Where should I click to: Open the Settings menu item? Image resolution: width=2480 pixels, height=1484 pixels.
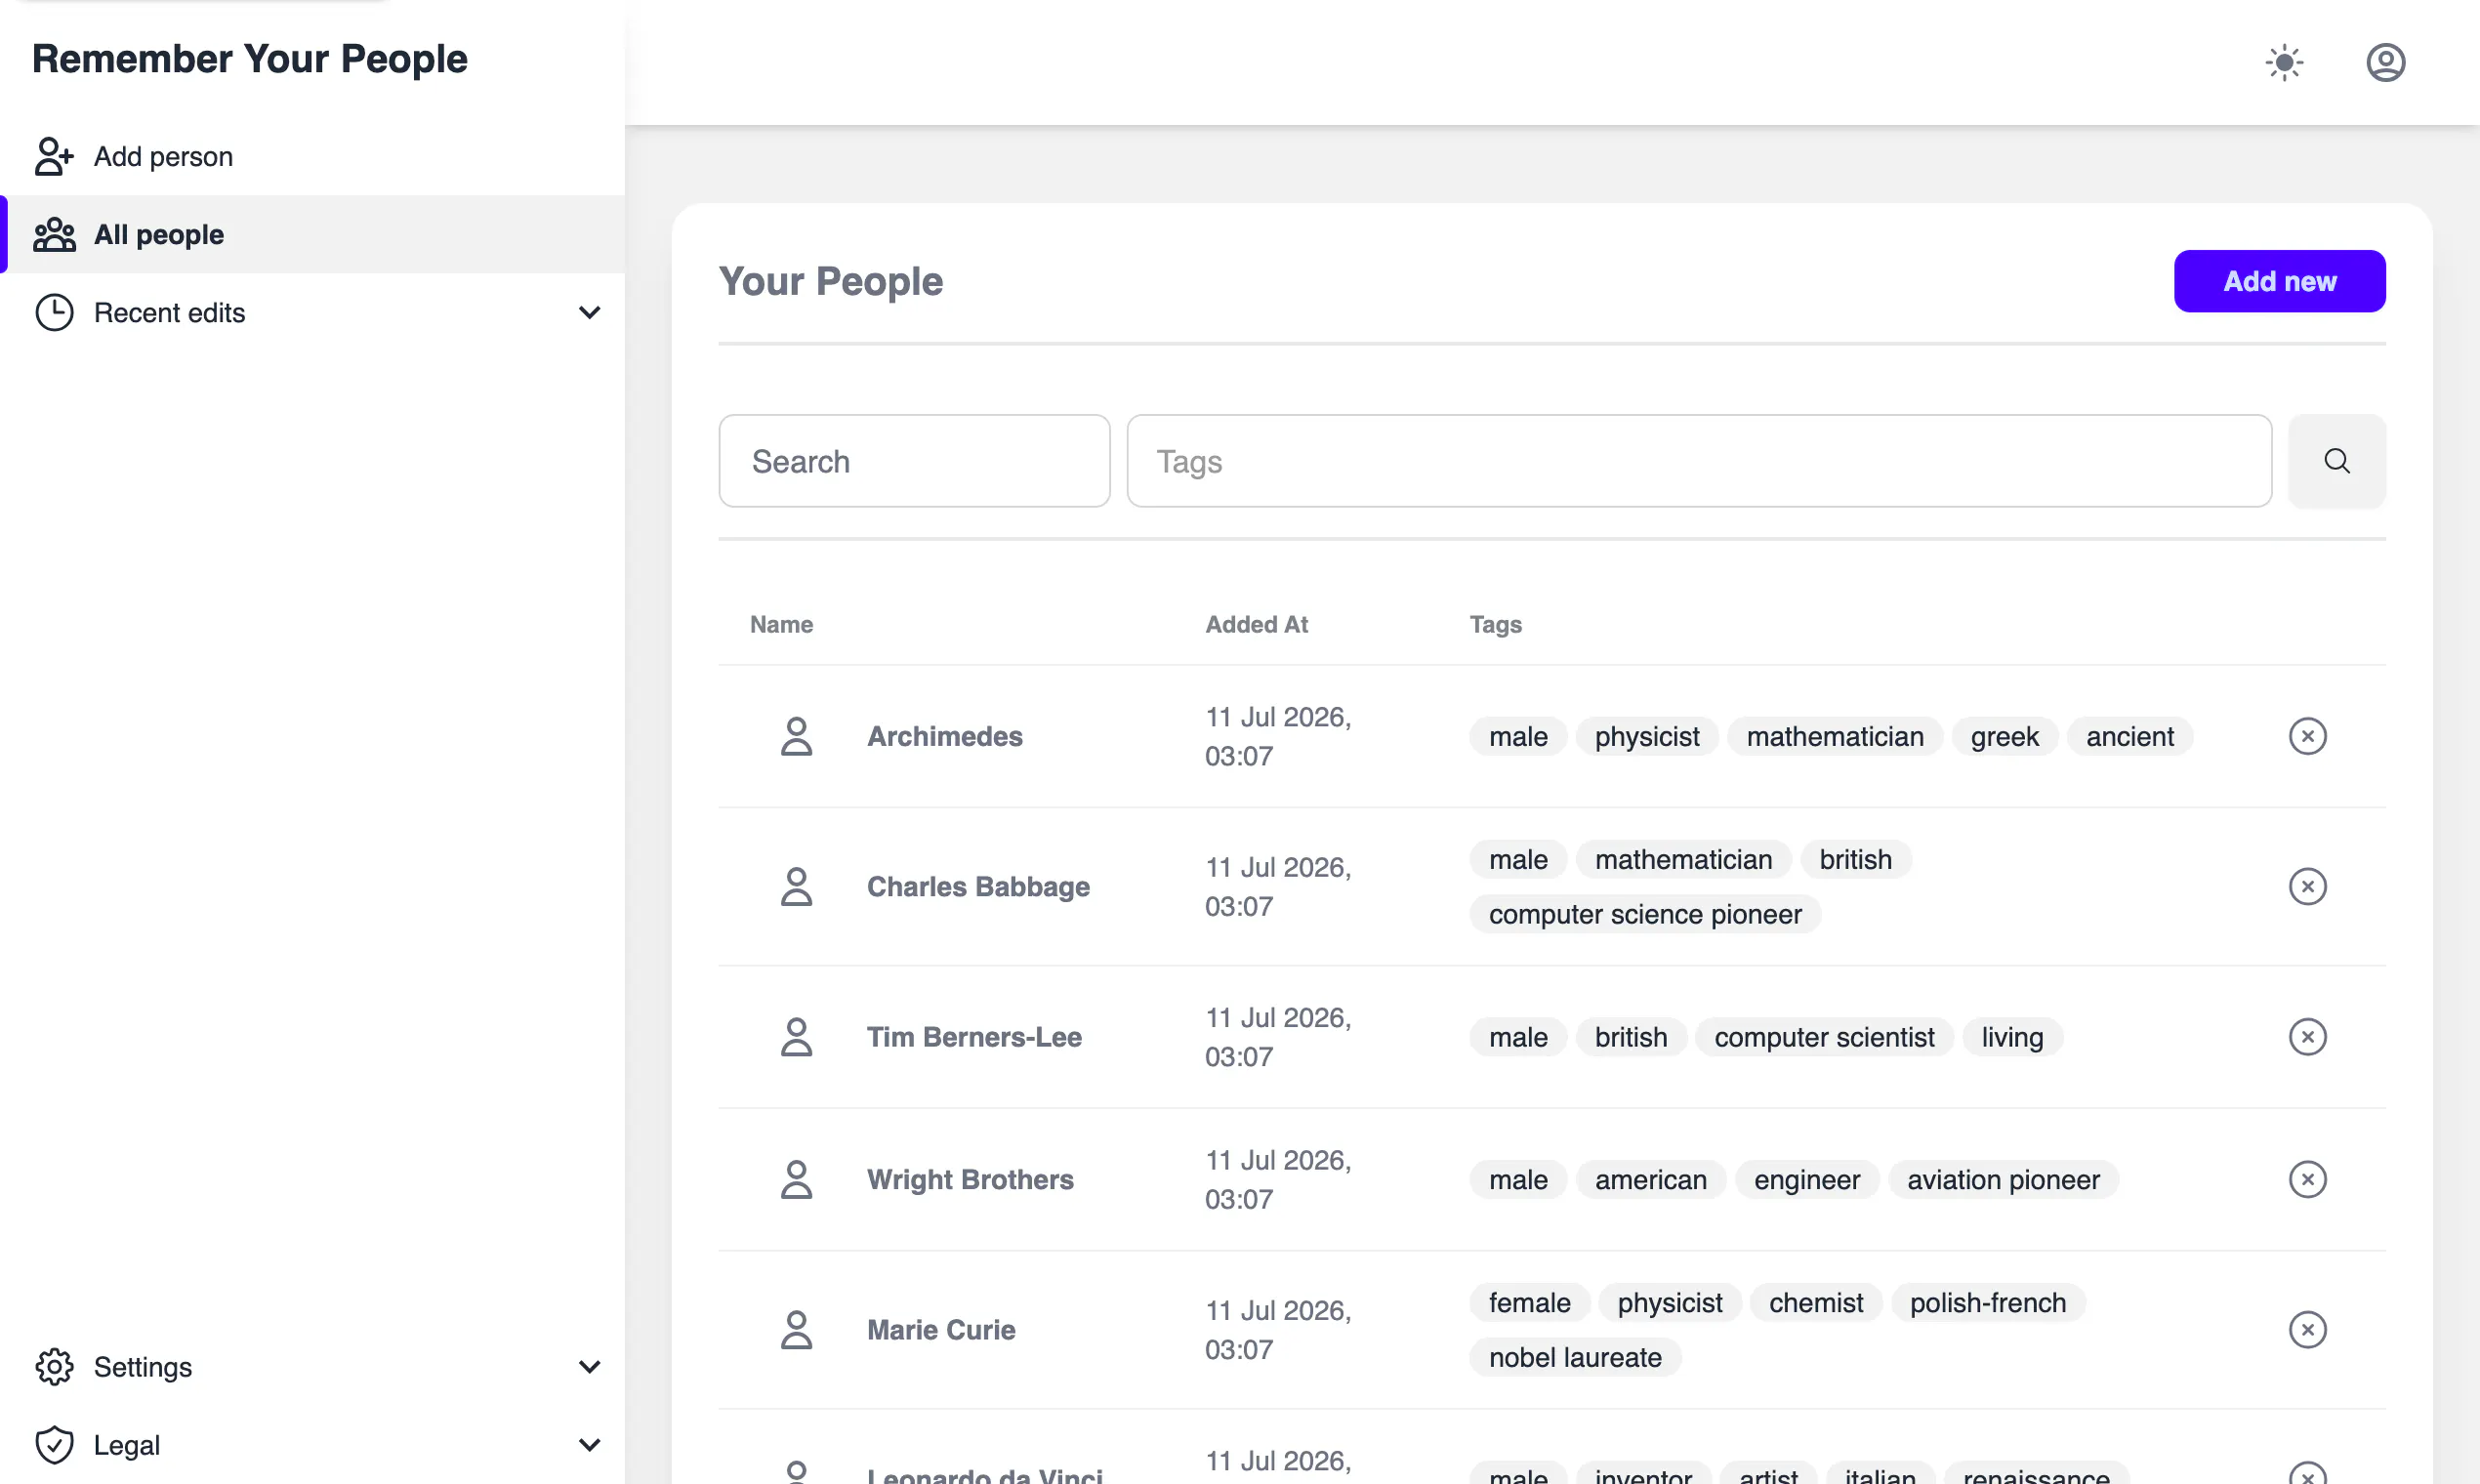(312, 1367)
